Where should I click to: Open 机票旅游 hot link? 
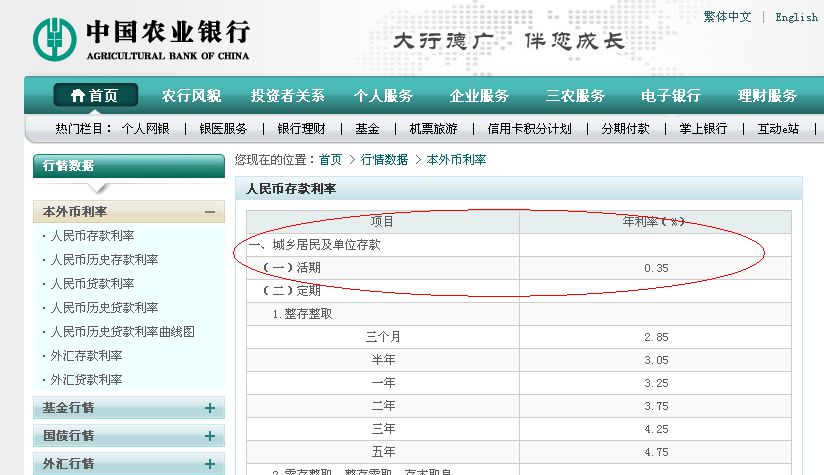[x=434, y=129]
